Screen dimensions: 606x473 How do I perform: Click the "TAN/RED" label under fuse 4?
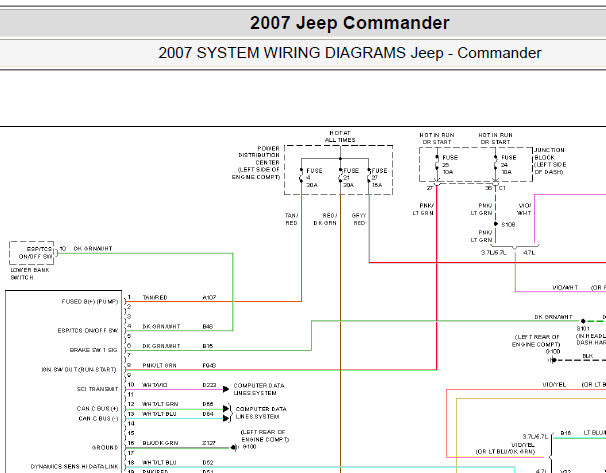pyautogui.click(x=291, y=219)
